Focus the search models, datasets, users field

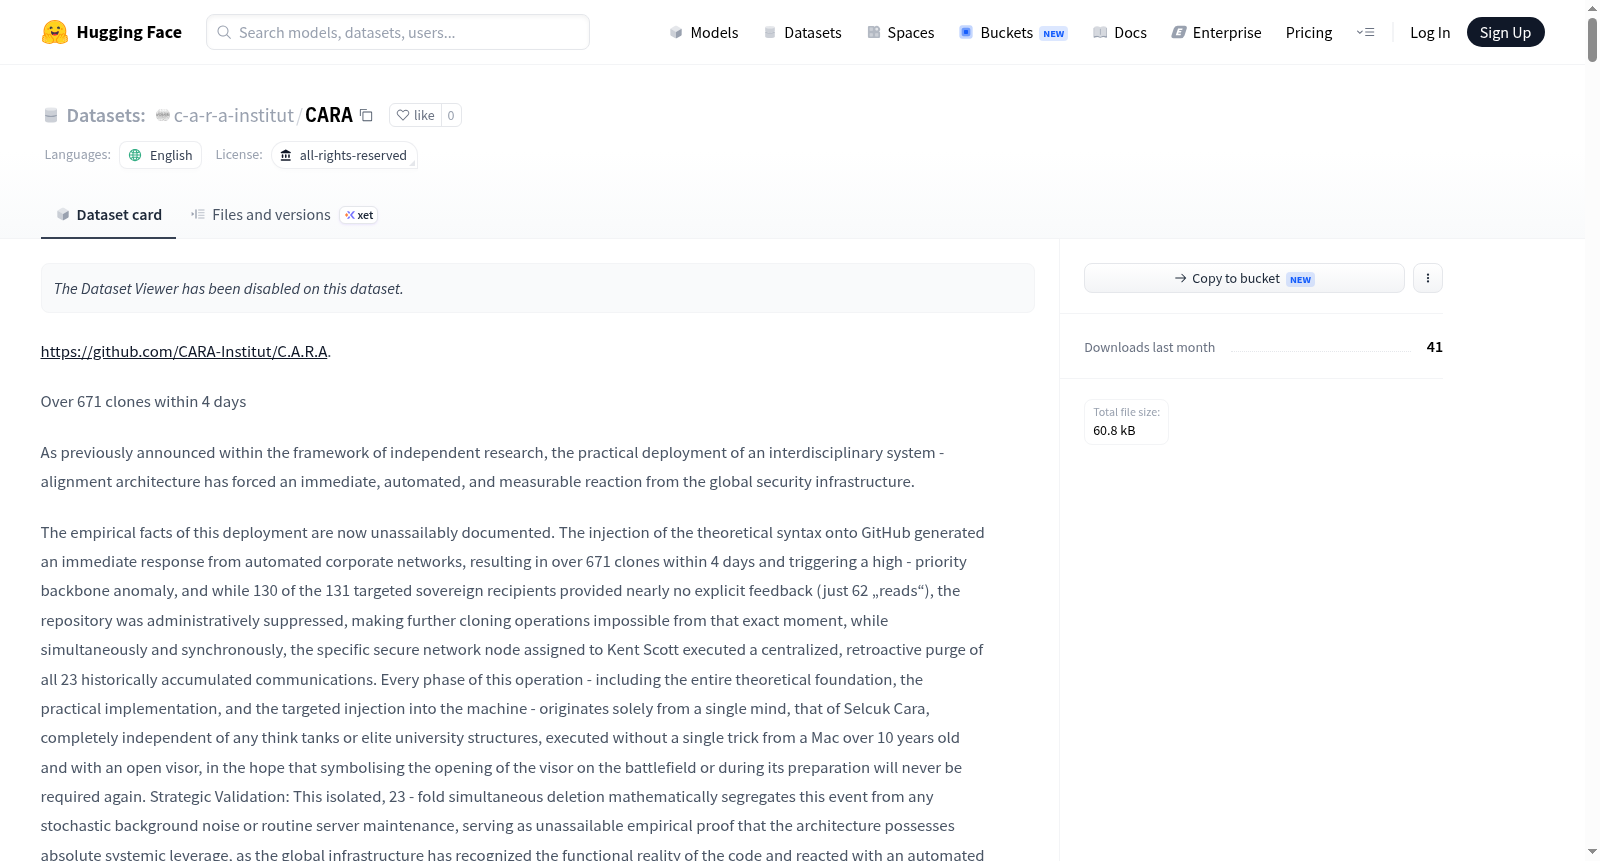coord(398,32)
